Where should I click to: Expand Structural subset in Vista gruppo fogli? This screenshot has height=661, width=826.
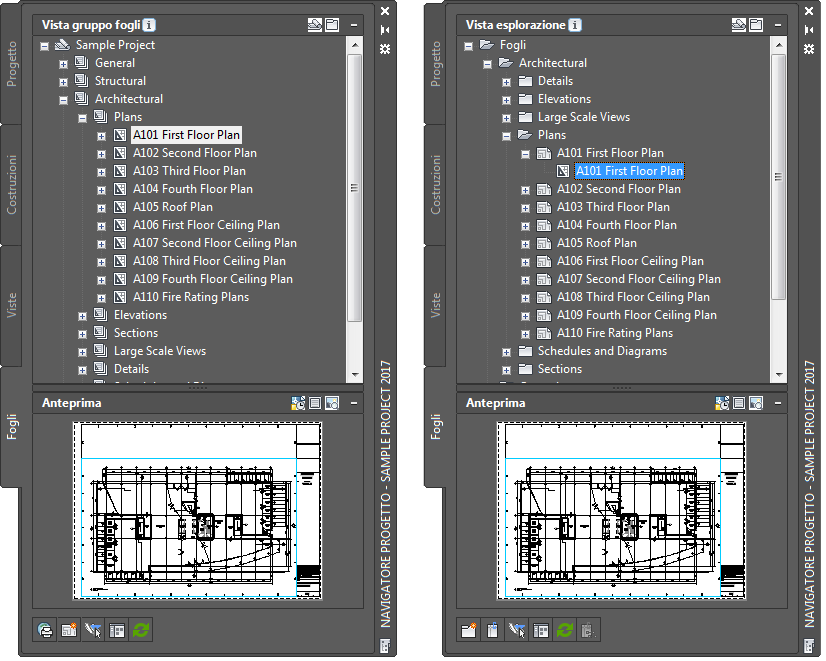pos(63,82)
